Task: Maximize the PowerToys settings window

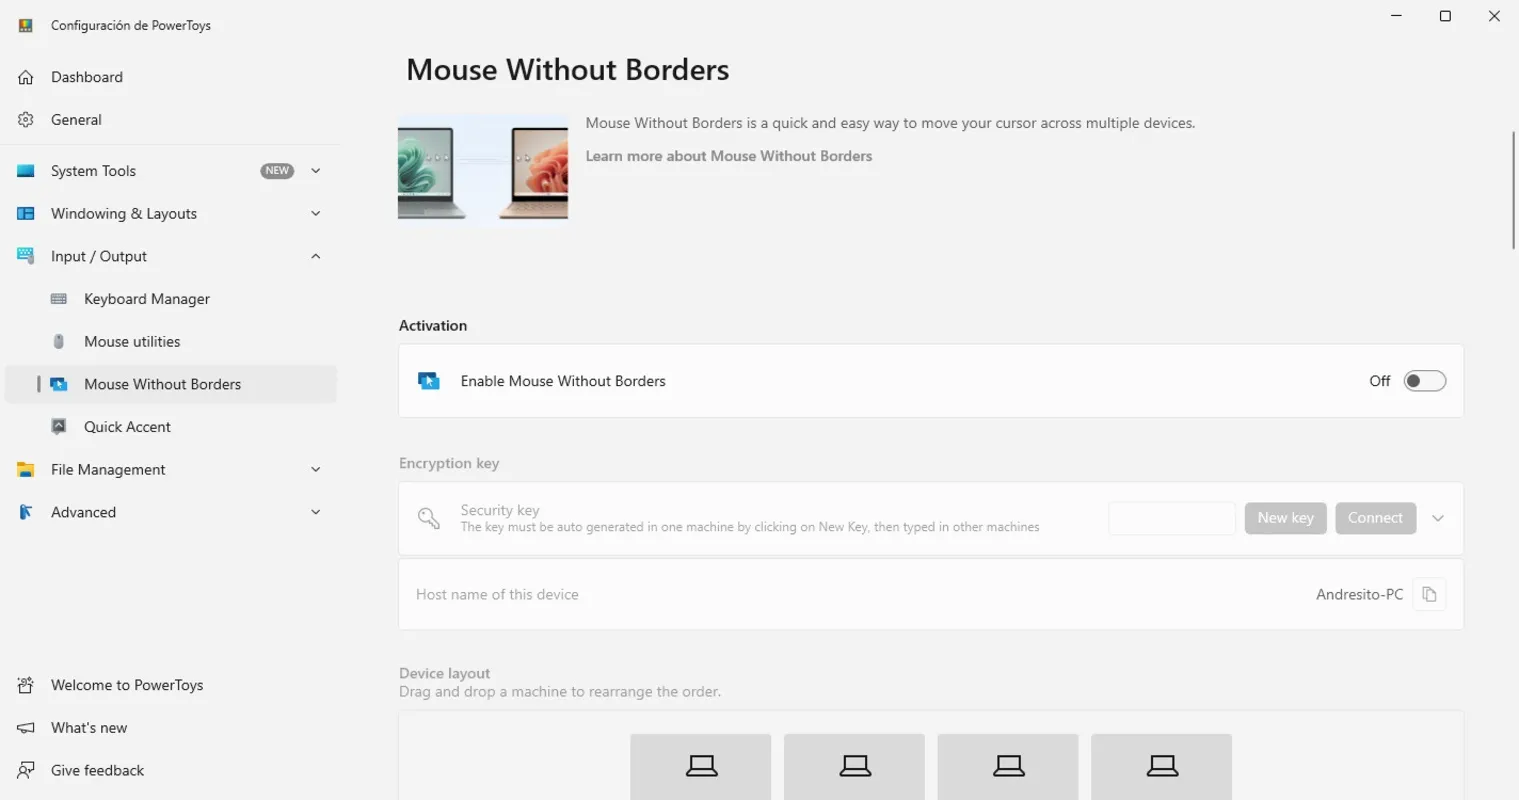Action: [1445, 16]
